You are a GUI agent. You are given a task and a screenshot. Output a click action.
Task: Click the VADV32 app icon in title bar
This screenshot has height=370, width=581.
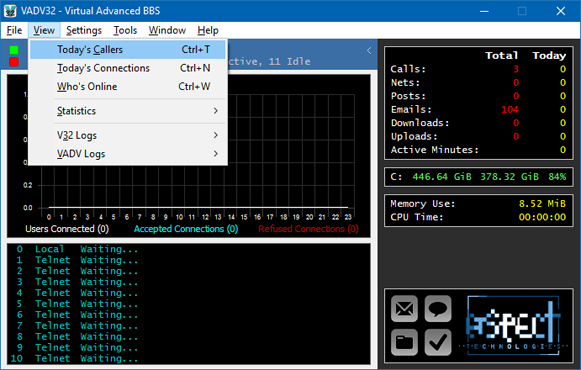click(10, 11)
